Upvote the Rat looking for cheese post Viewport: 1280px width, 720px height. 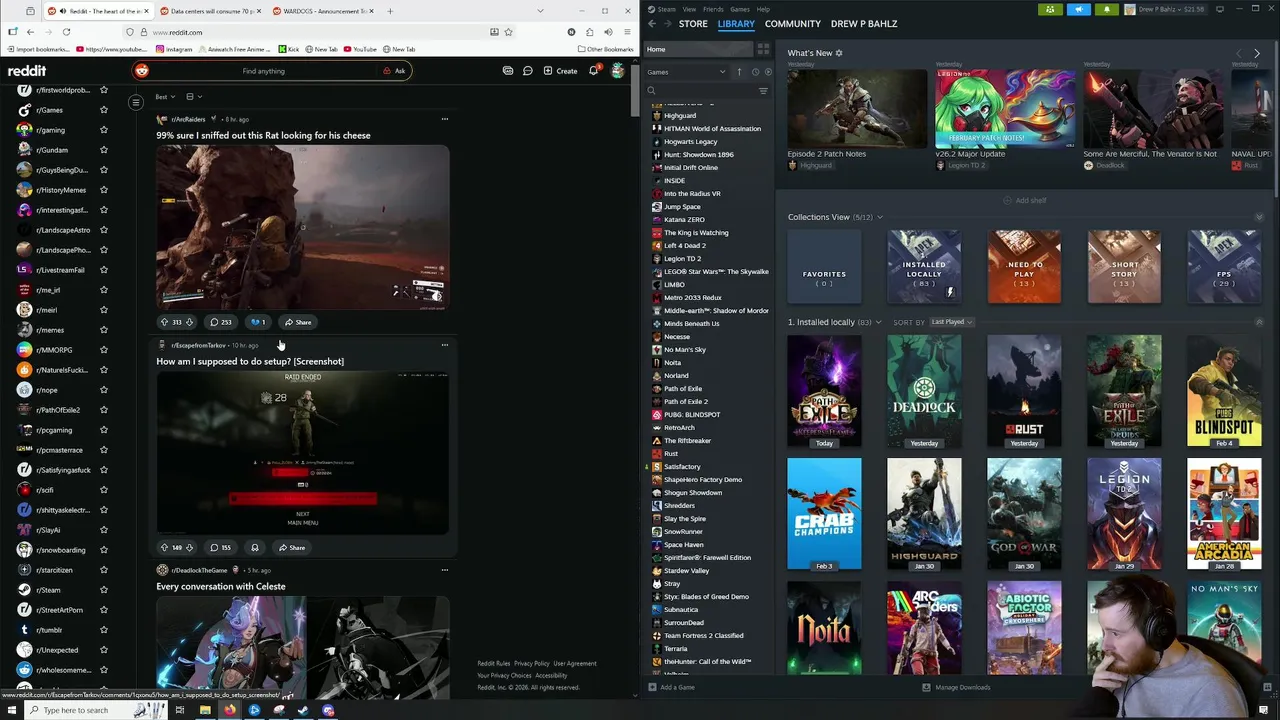pos(164,322)
